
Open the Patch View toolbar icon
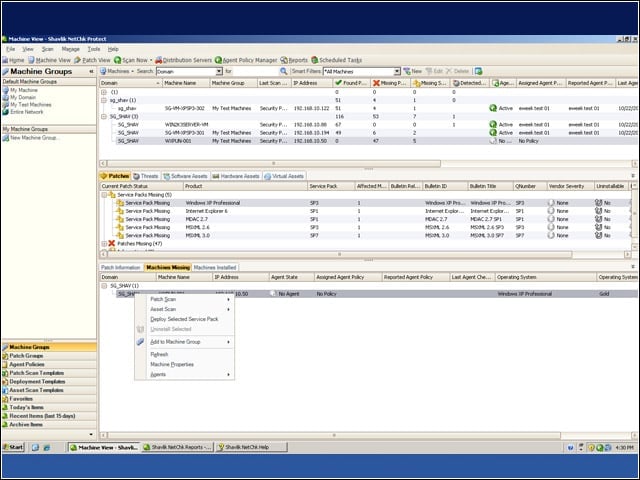coord(92,60)
